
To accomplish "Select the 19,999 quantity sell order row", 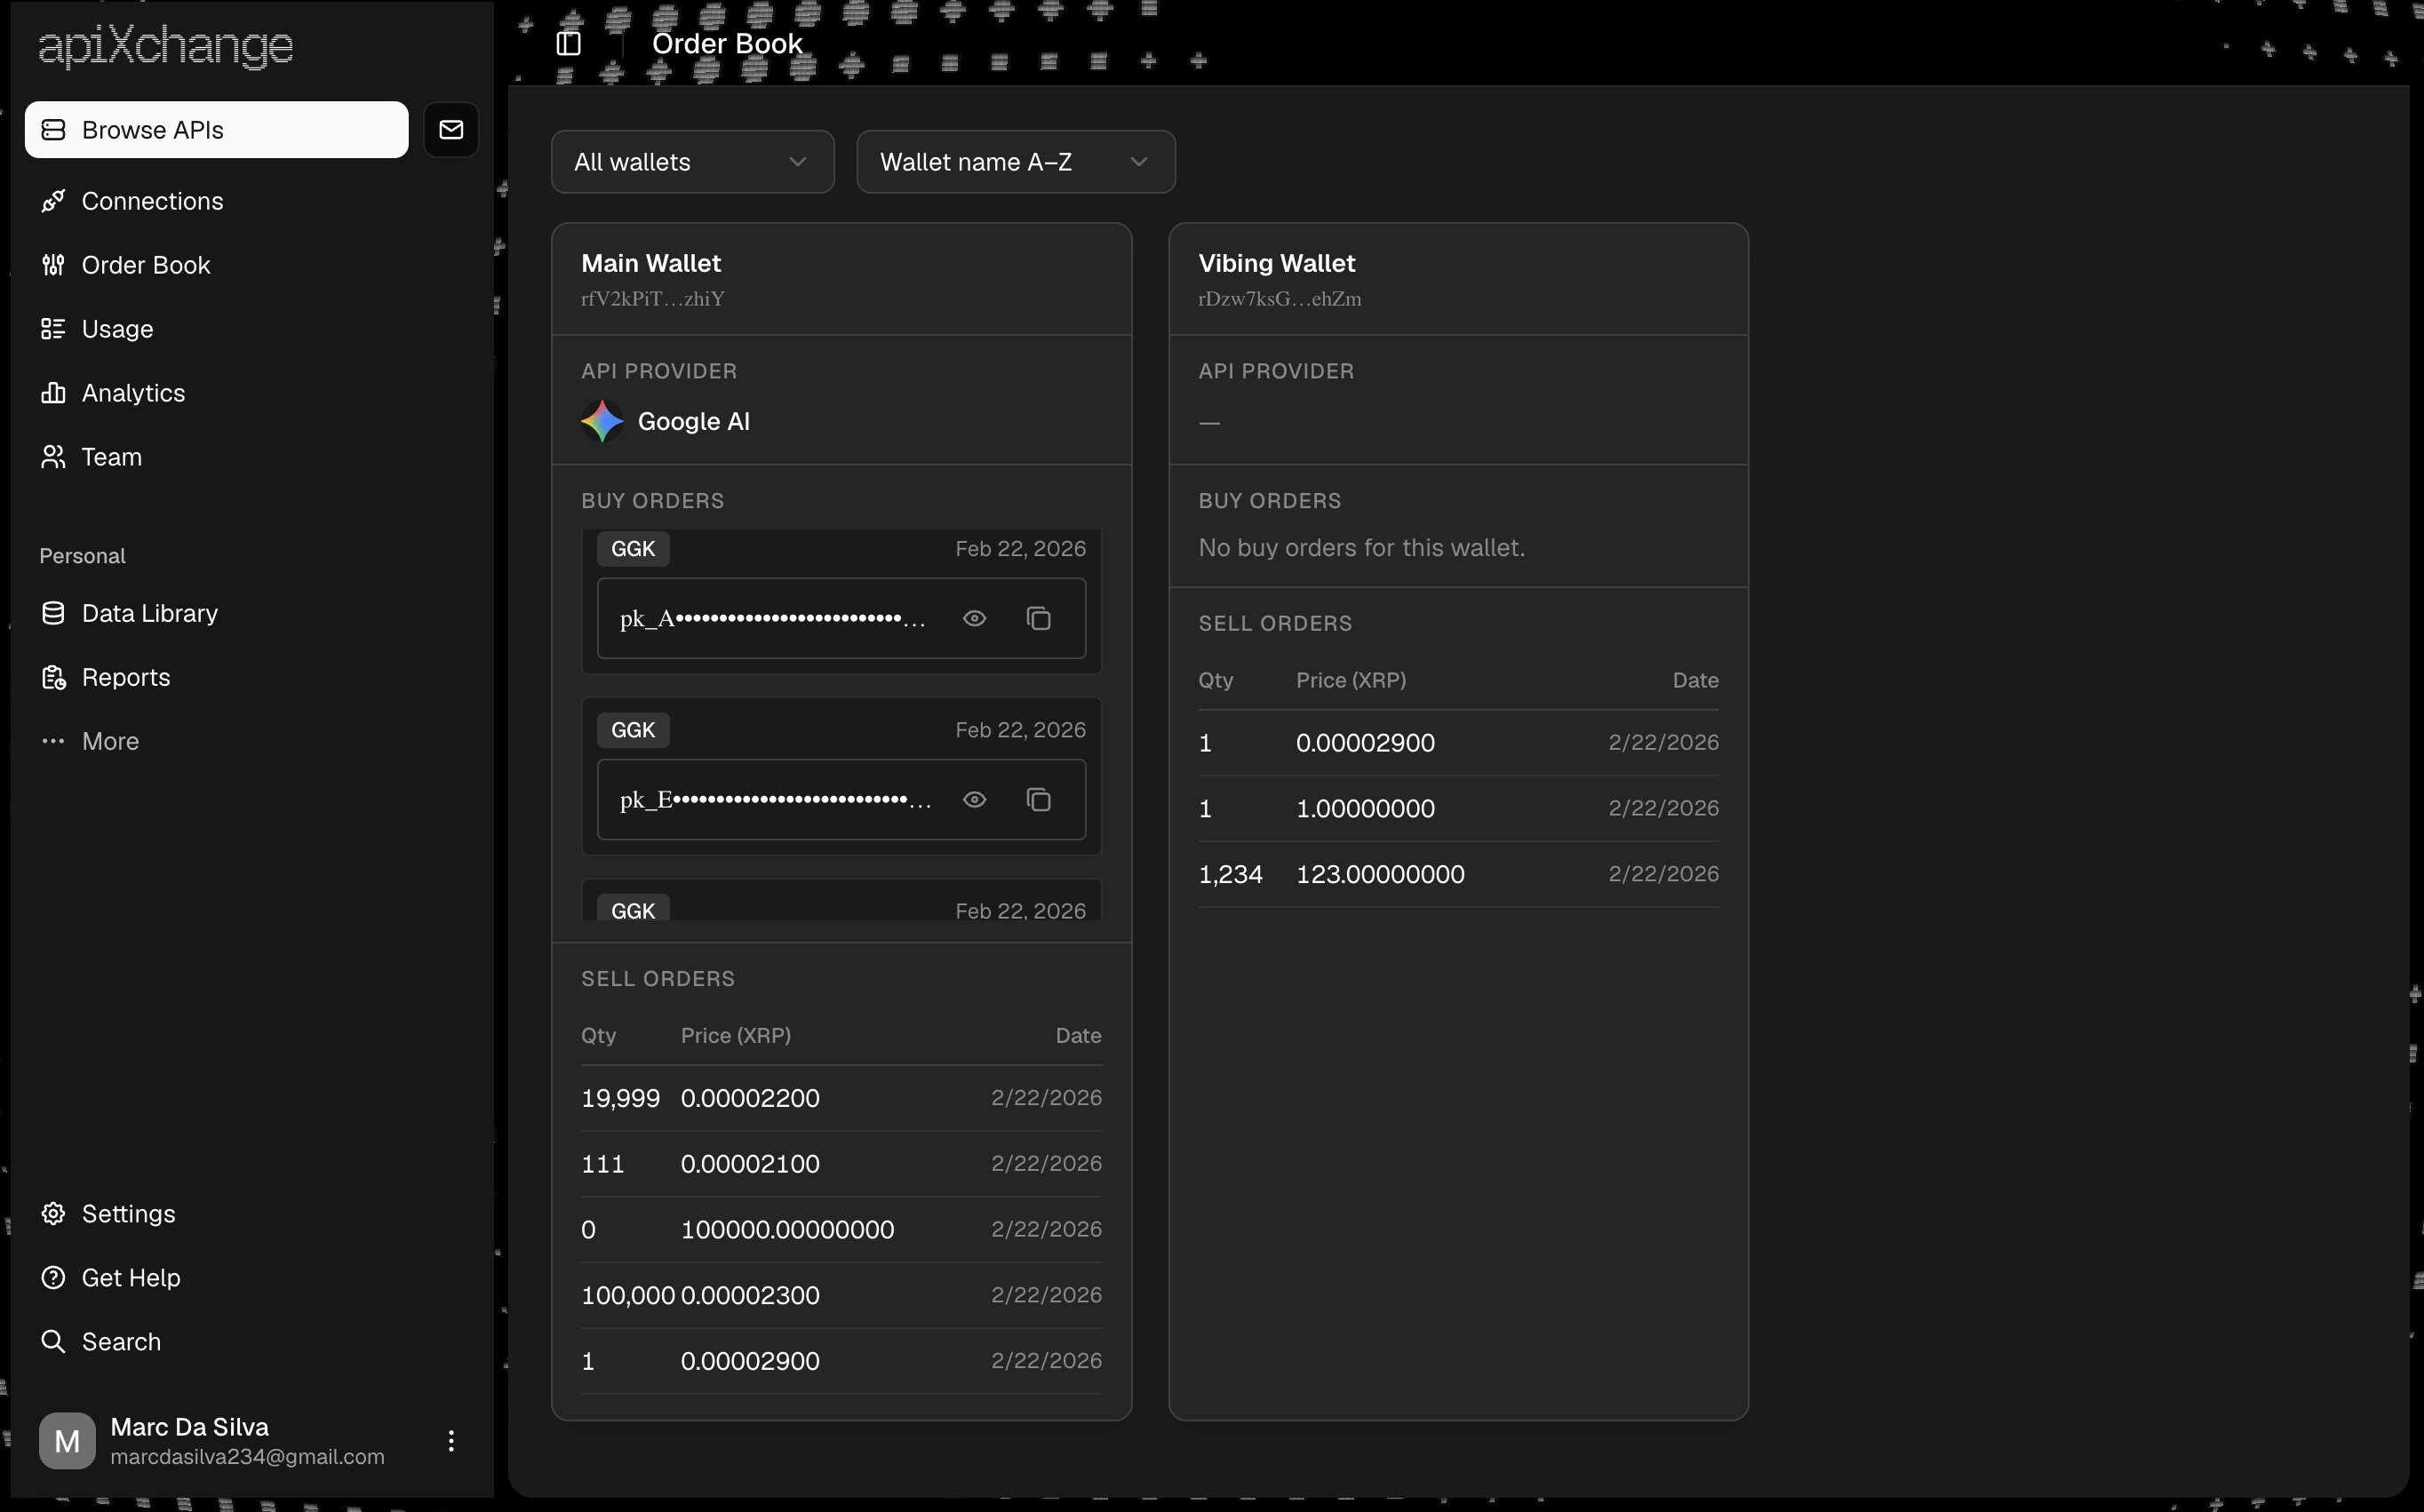I will pos(840,1098).
